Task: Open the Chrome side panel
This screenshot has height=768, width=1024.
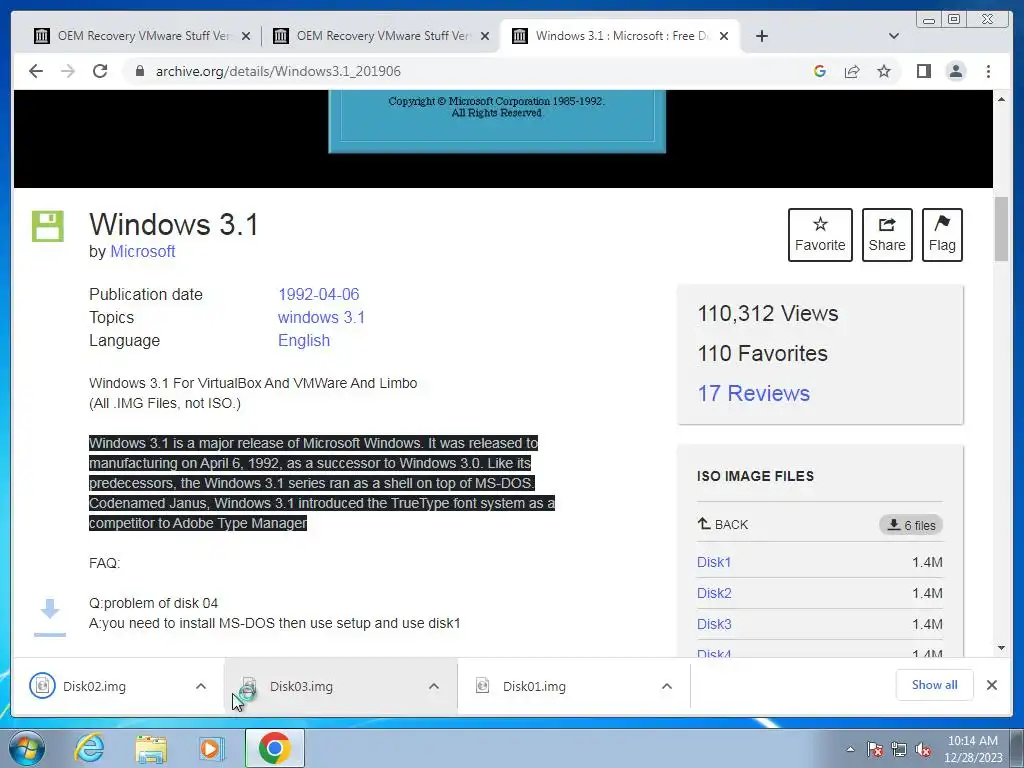Action: [923, 71]
